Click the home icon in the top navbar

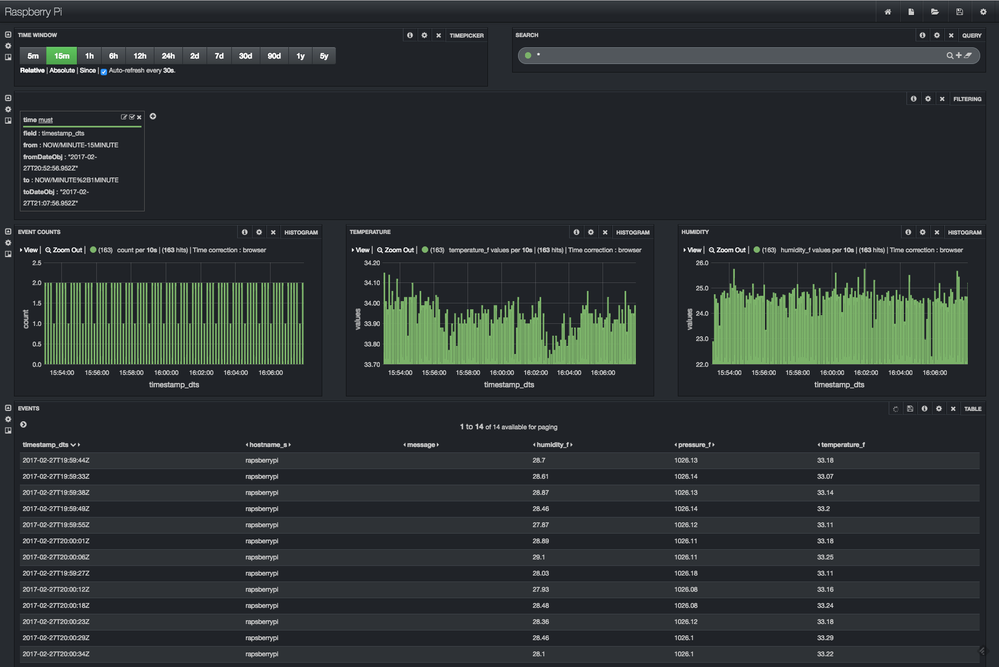(886, 12)
